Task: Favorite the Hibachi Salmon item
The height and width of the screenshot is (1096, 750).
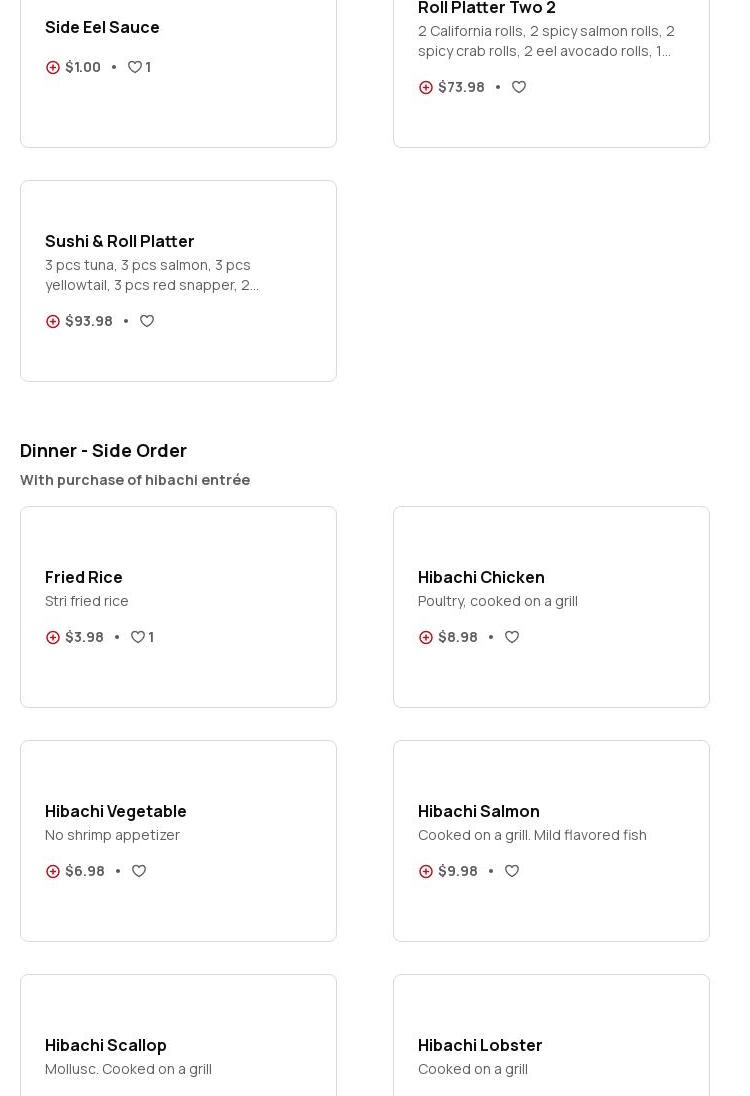Action: pos(512,871)
